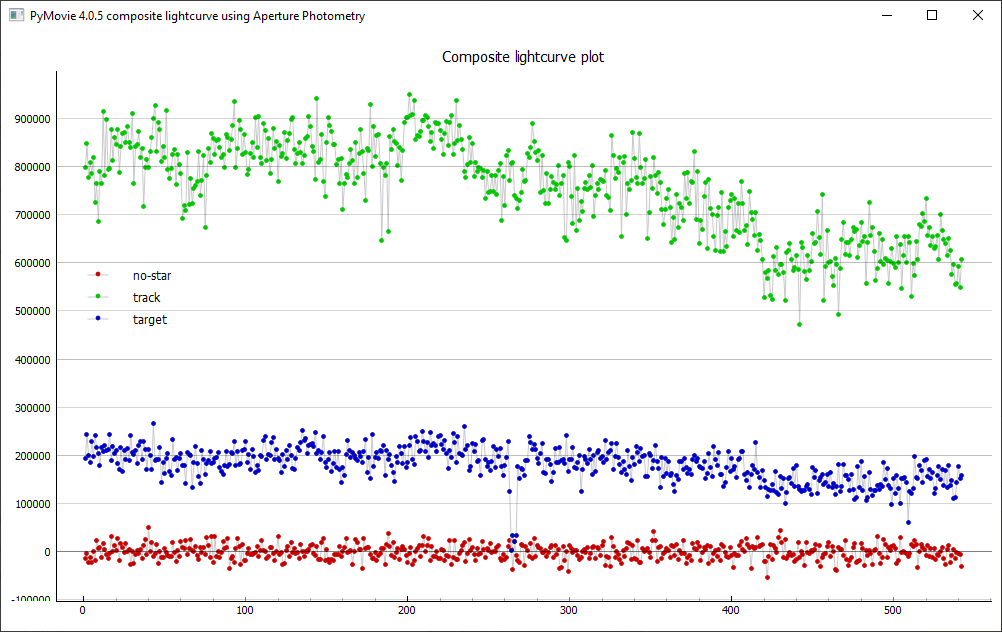Click the 300 x-axis tick label
The height and width of the screenshot is (632, 1002).
568,610
